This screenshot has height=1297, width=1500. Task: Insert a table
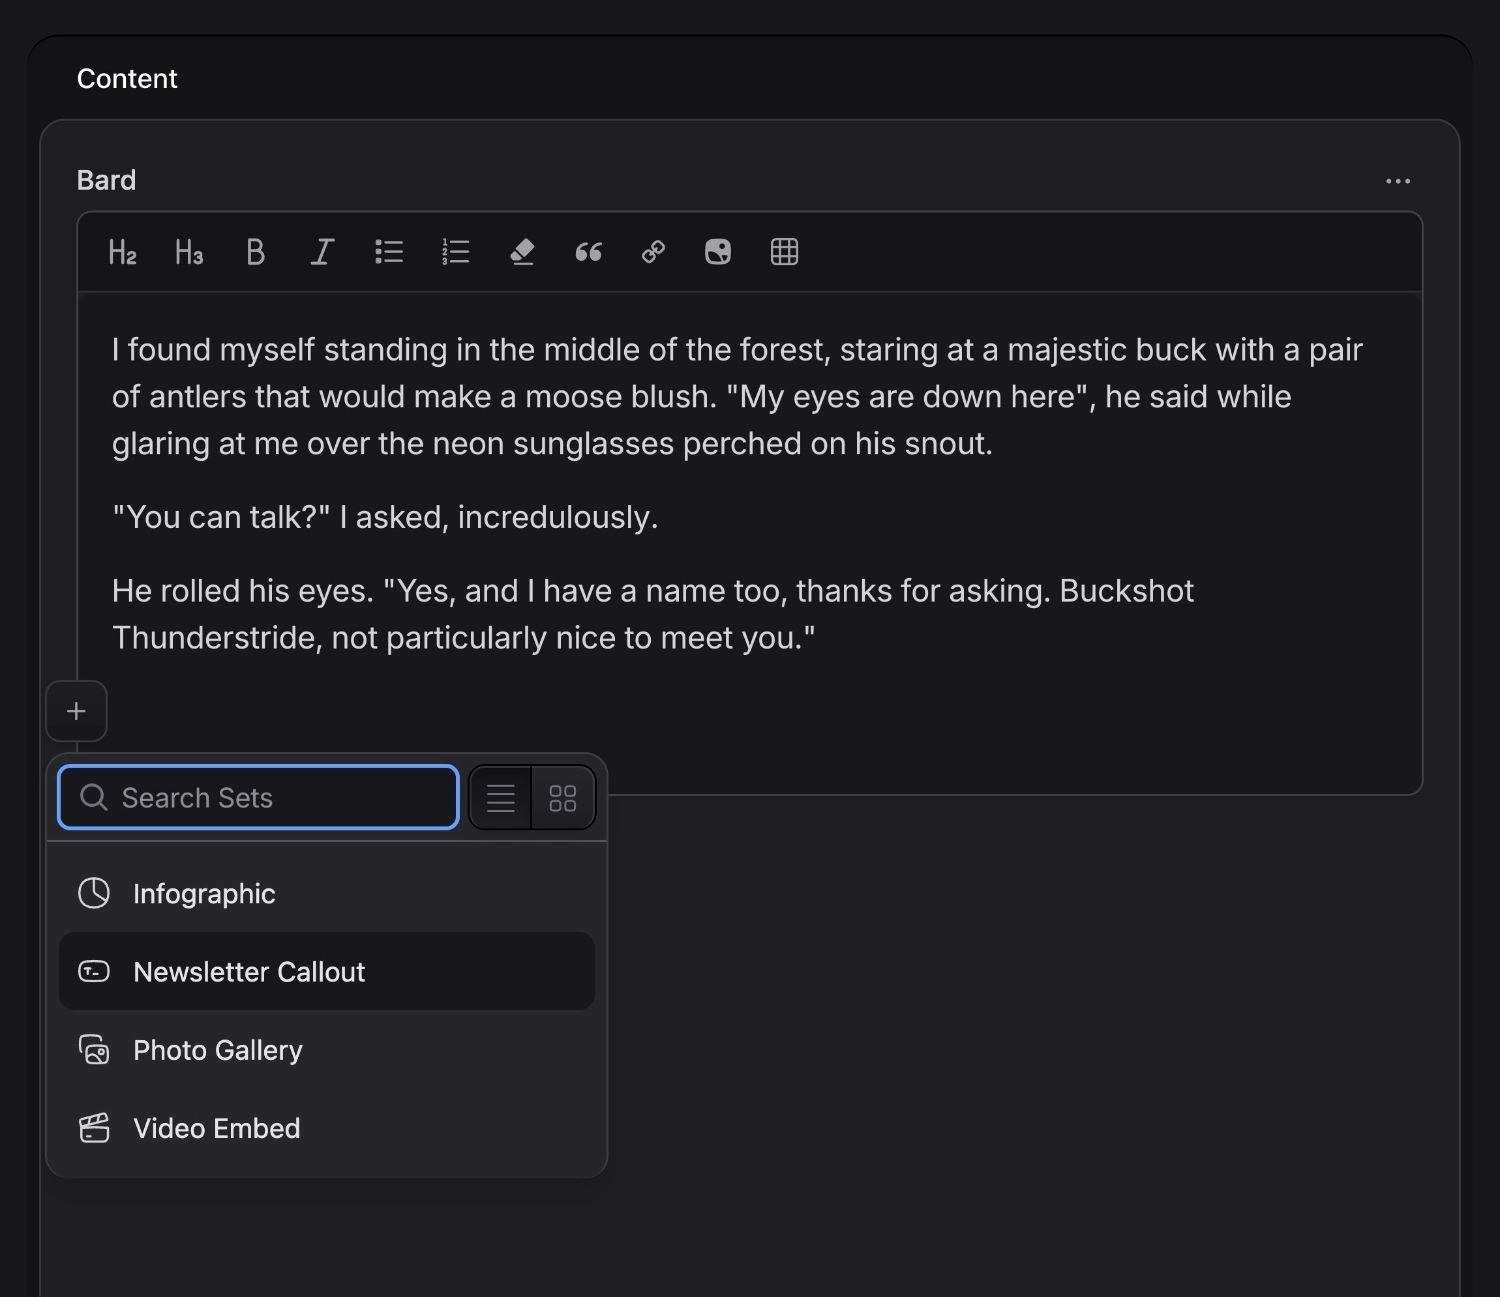tap(784, 251)
